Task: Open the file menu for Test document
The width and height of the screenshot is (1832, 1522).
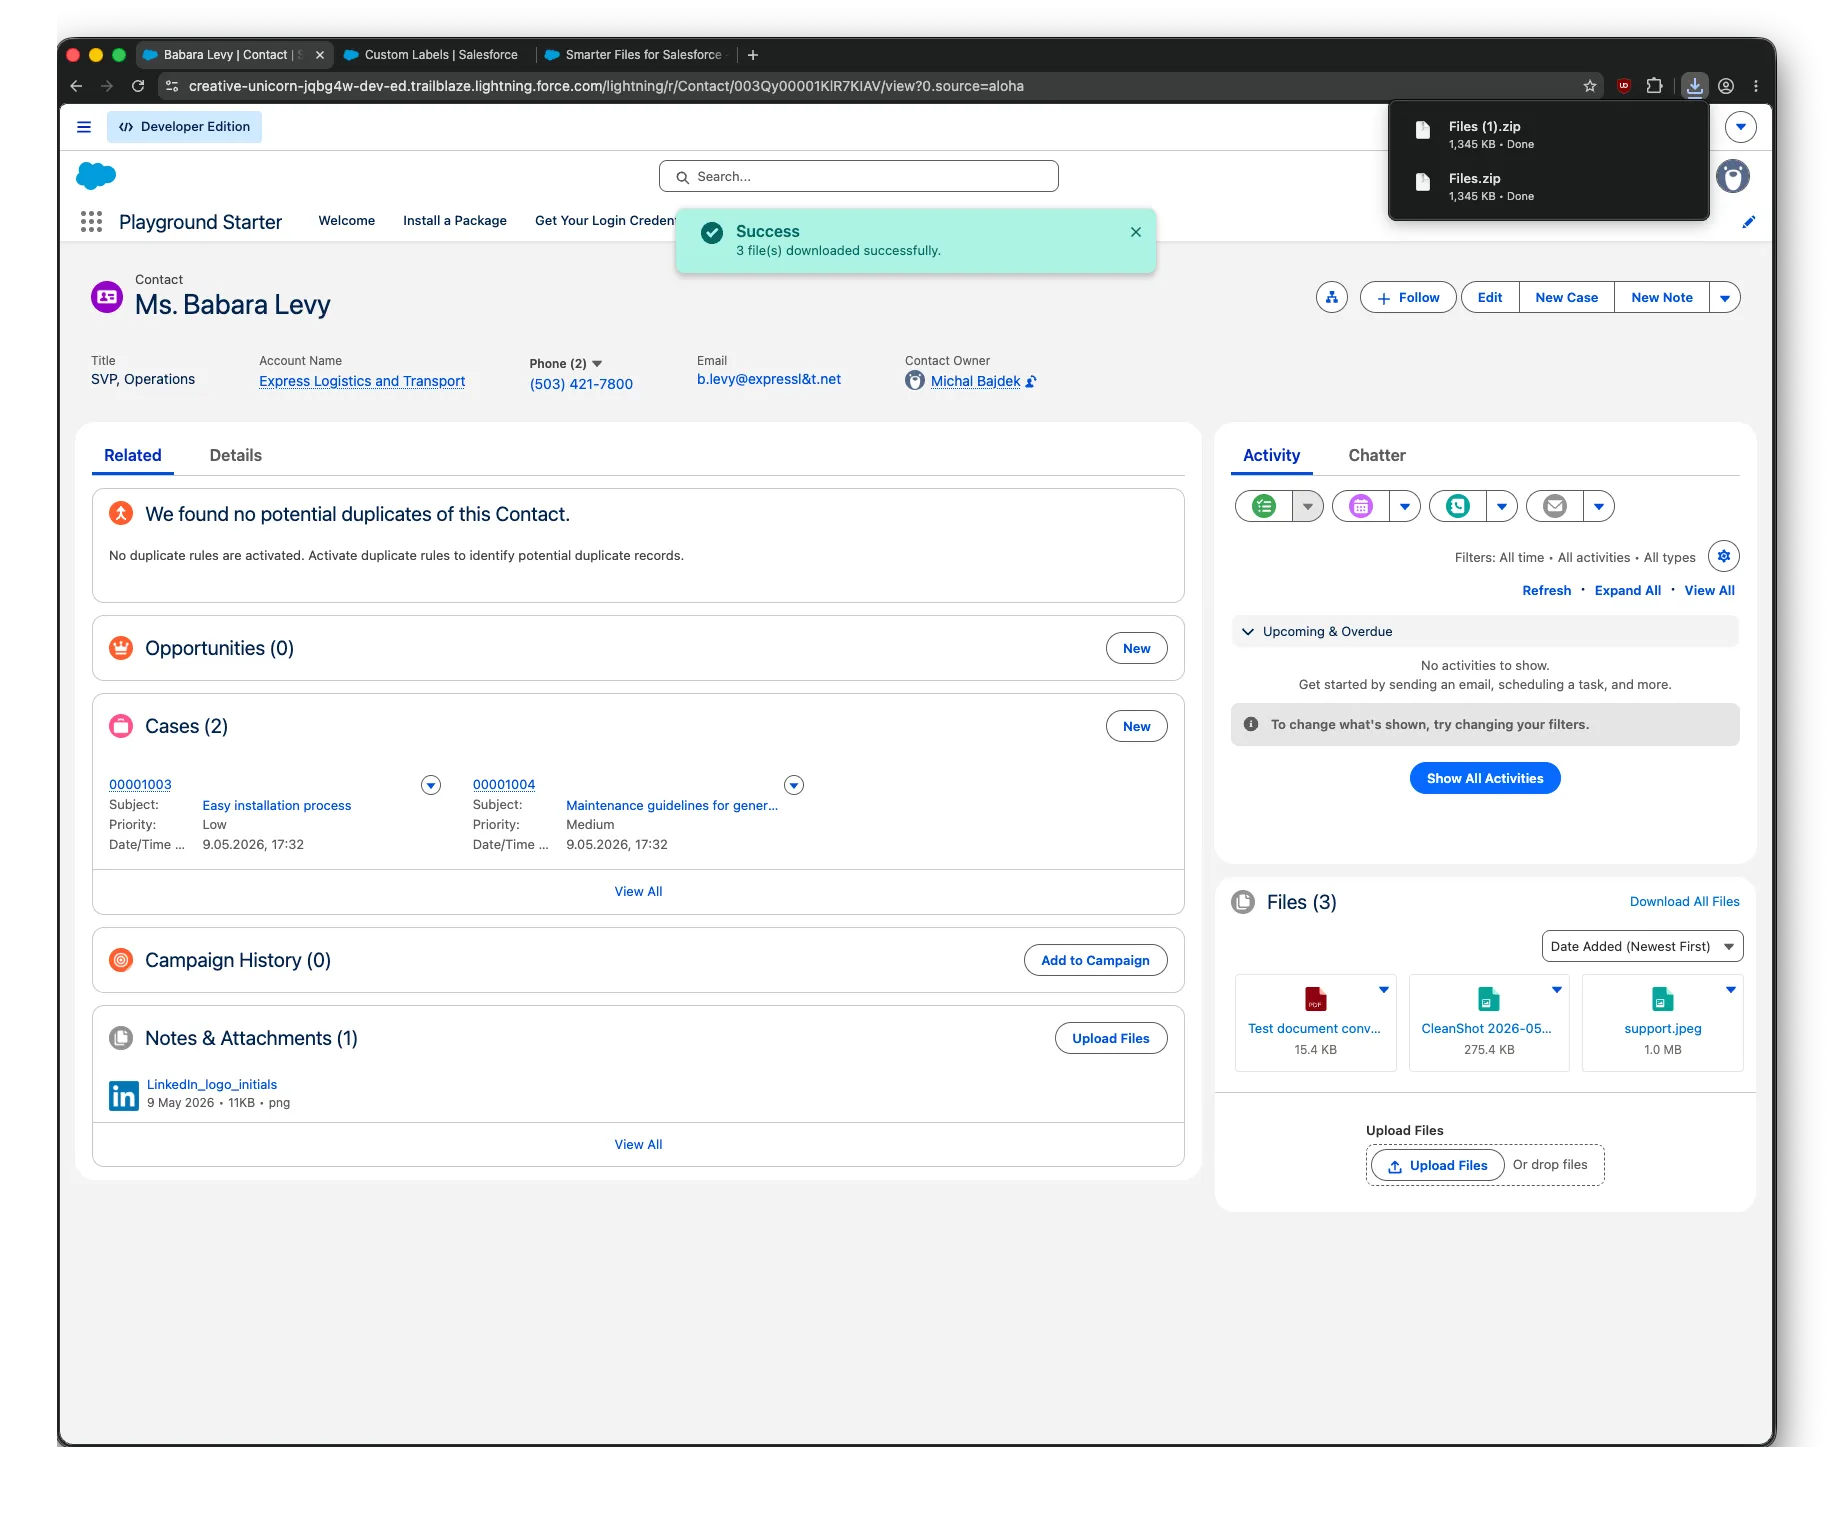Action: point(1383,989)
